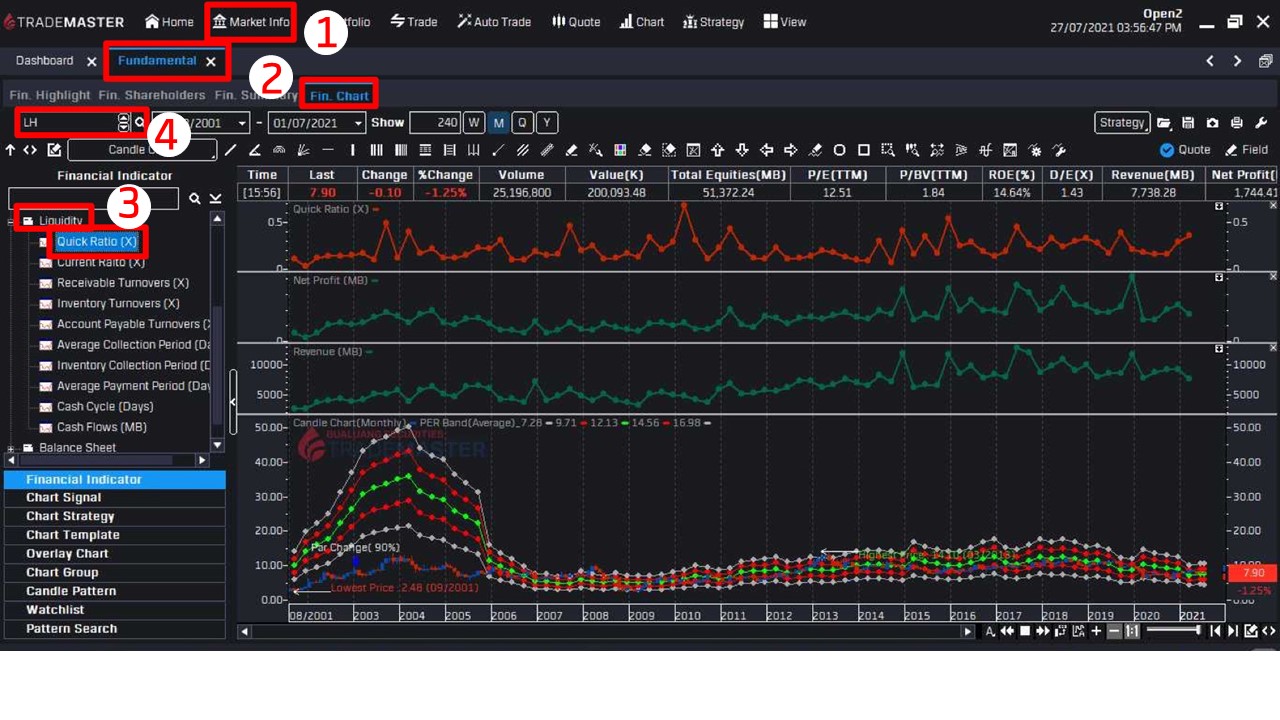Open the Chart menu
This screenshot has width=1280, height=720.
coord(641,22)
